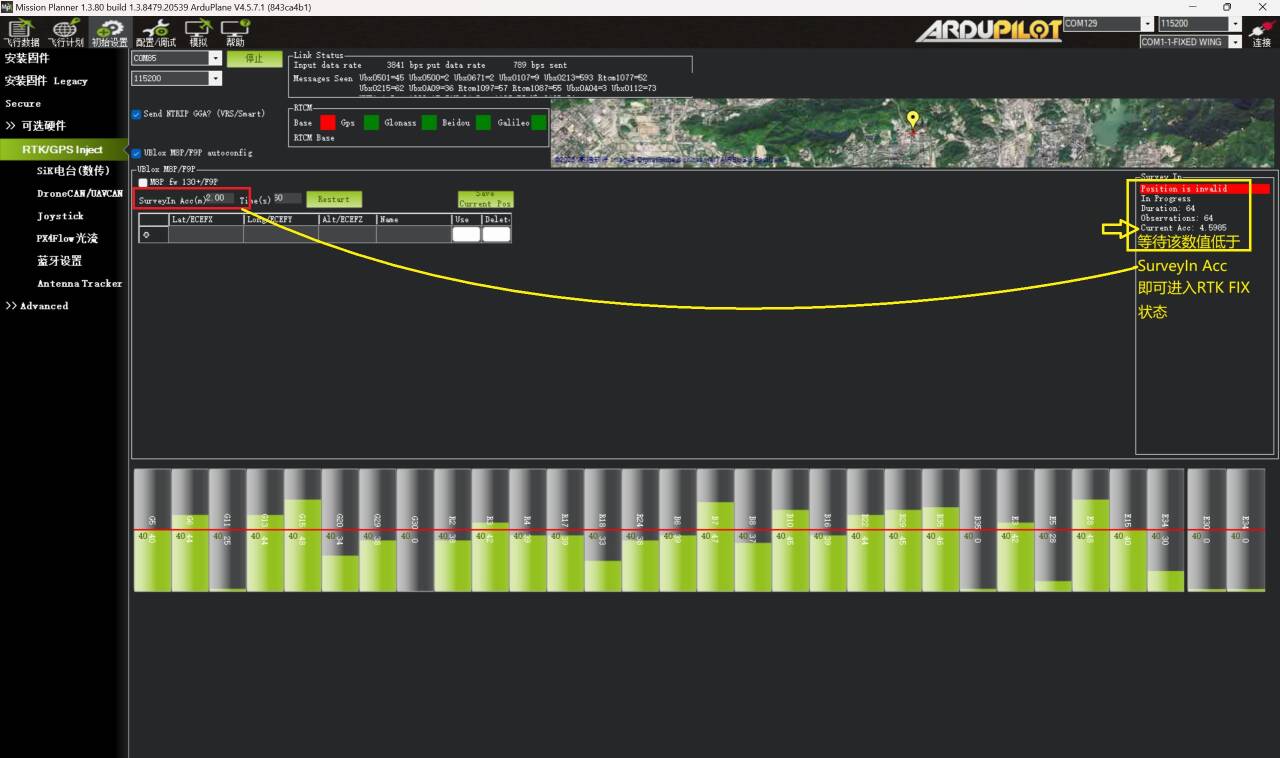Click the yellow marker on the map
This screenshot has height=758, width=1280.
912,120
